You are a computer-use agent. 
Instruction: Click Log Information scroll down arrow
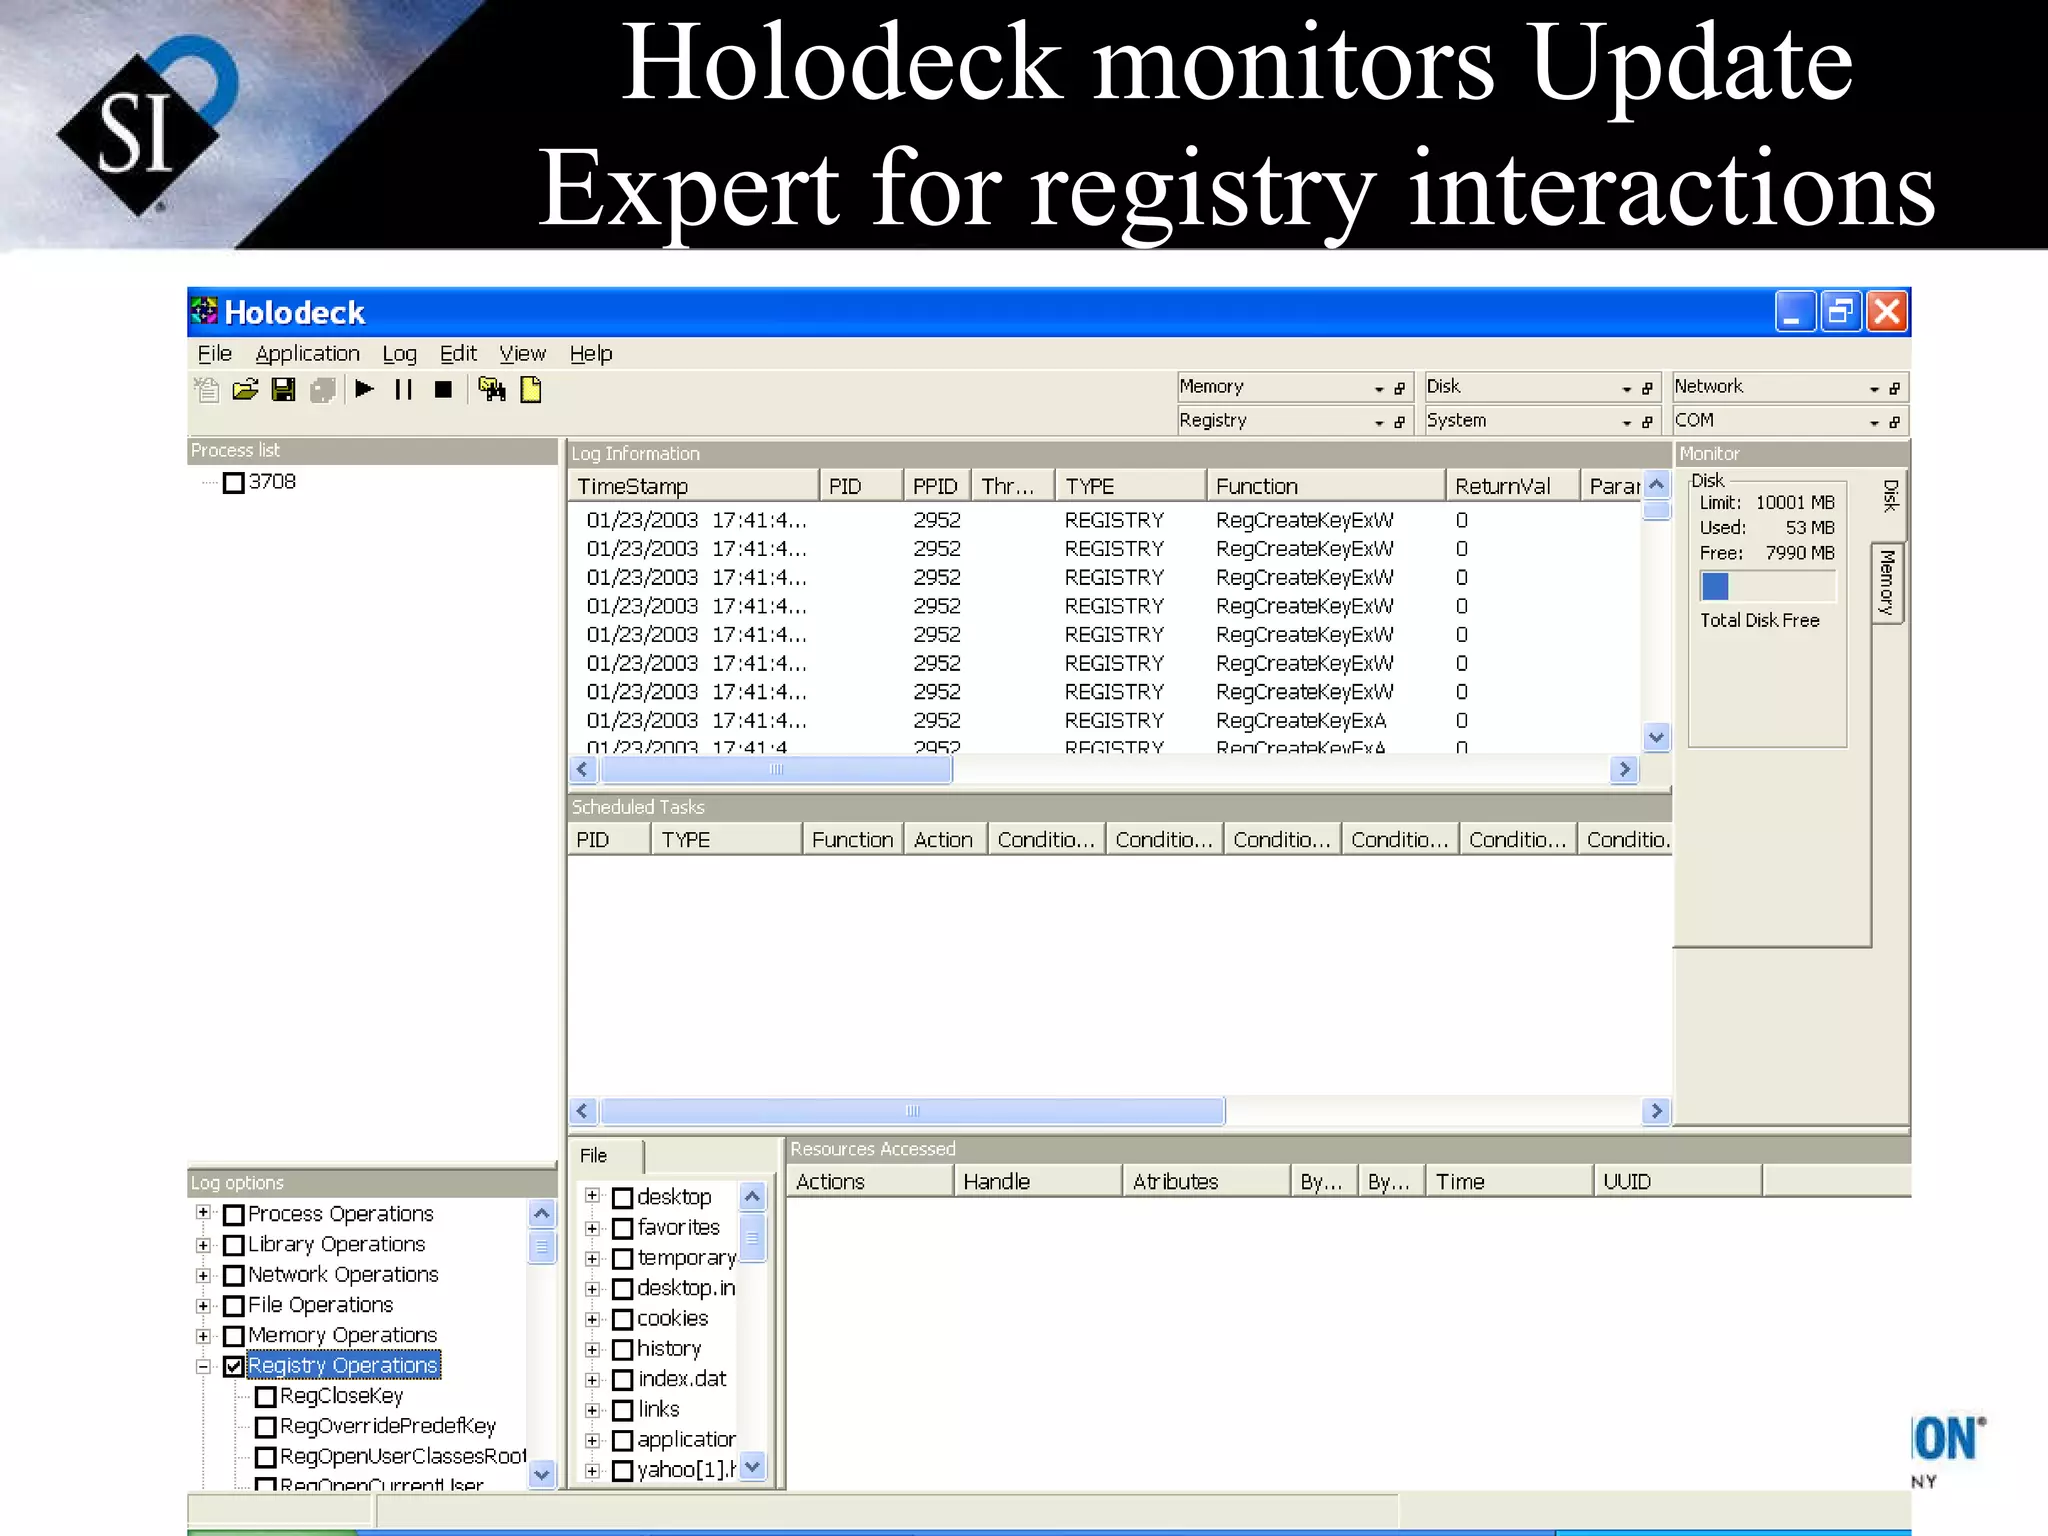point(1657,738)
